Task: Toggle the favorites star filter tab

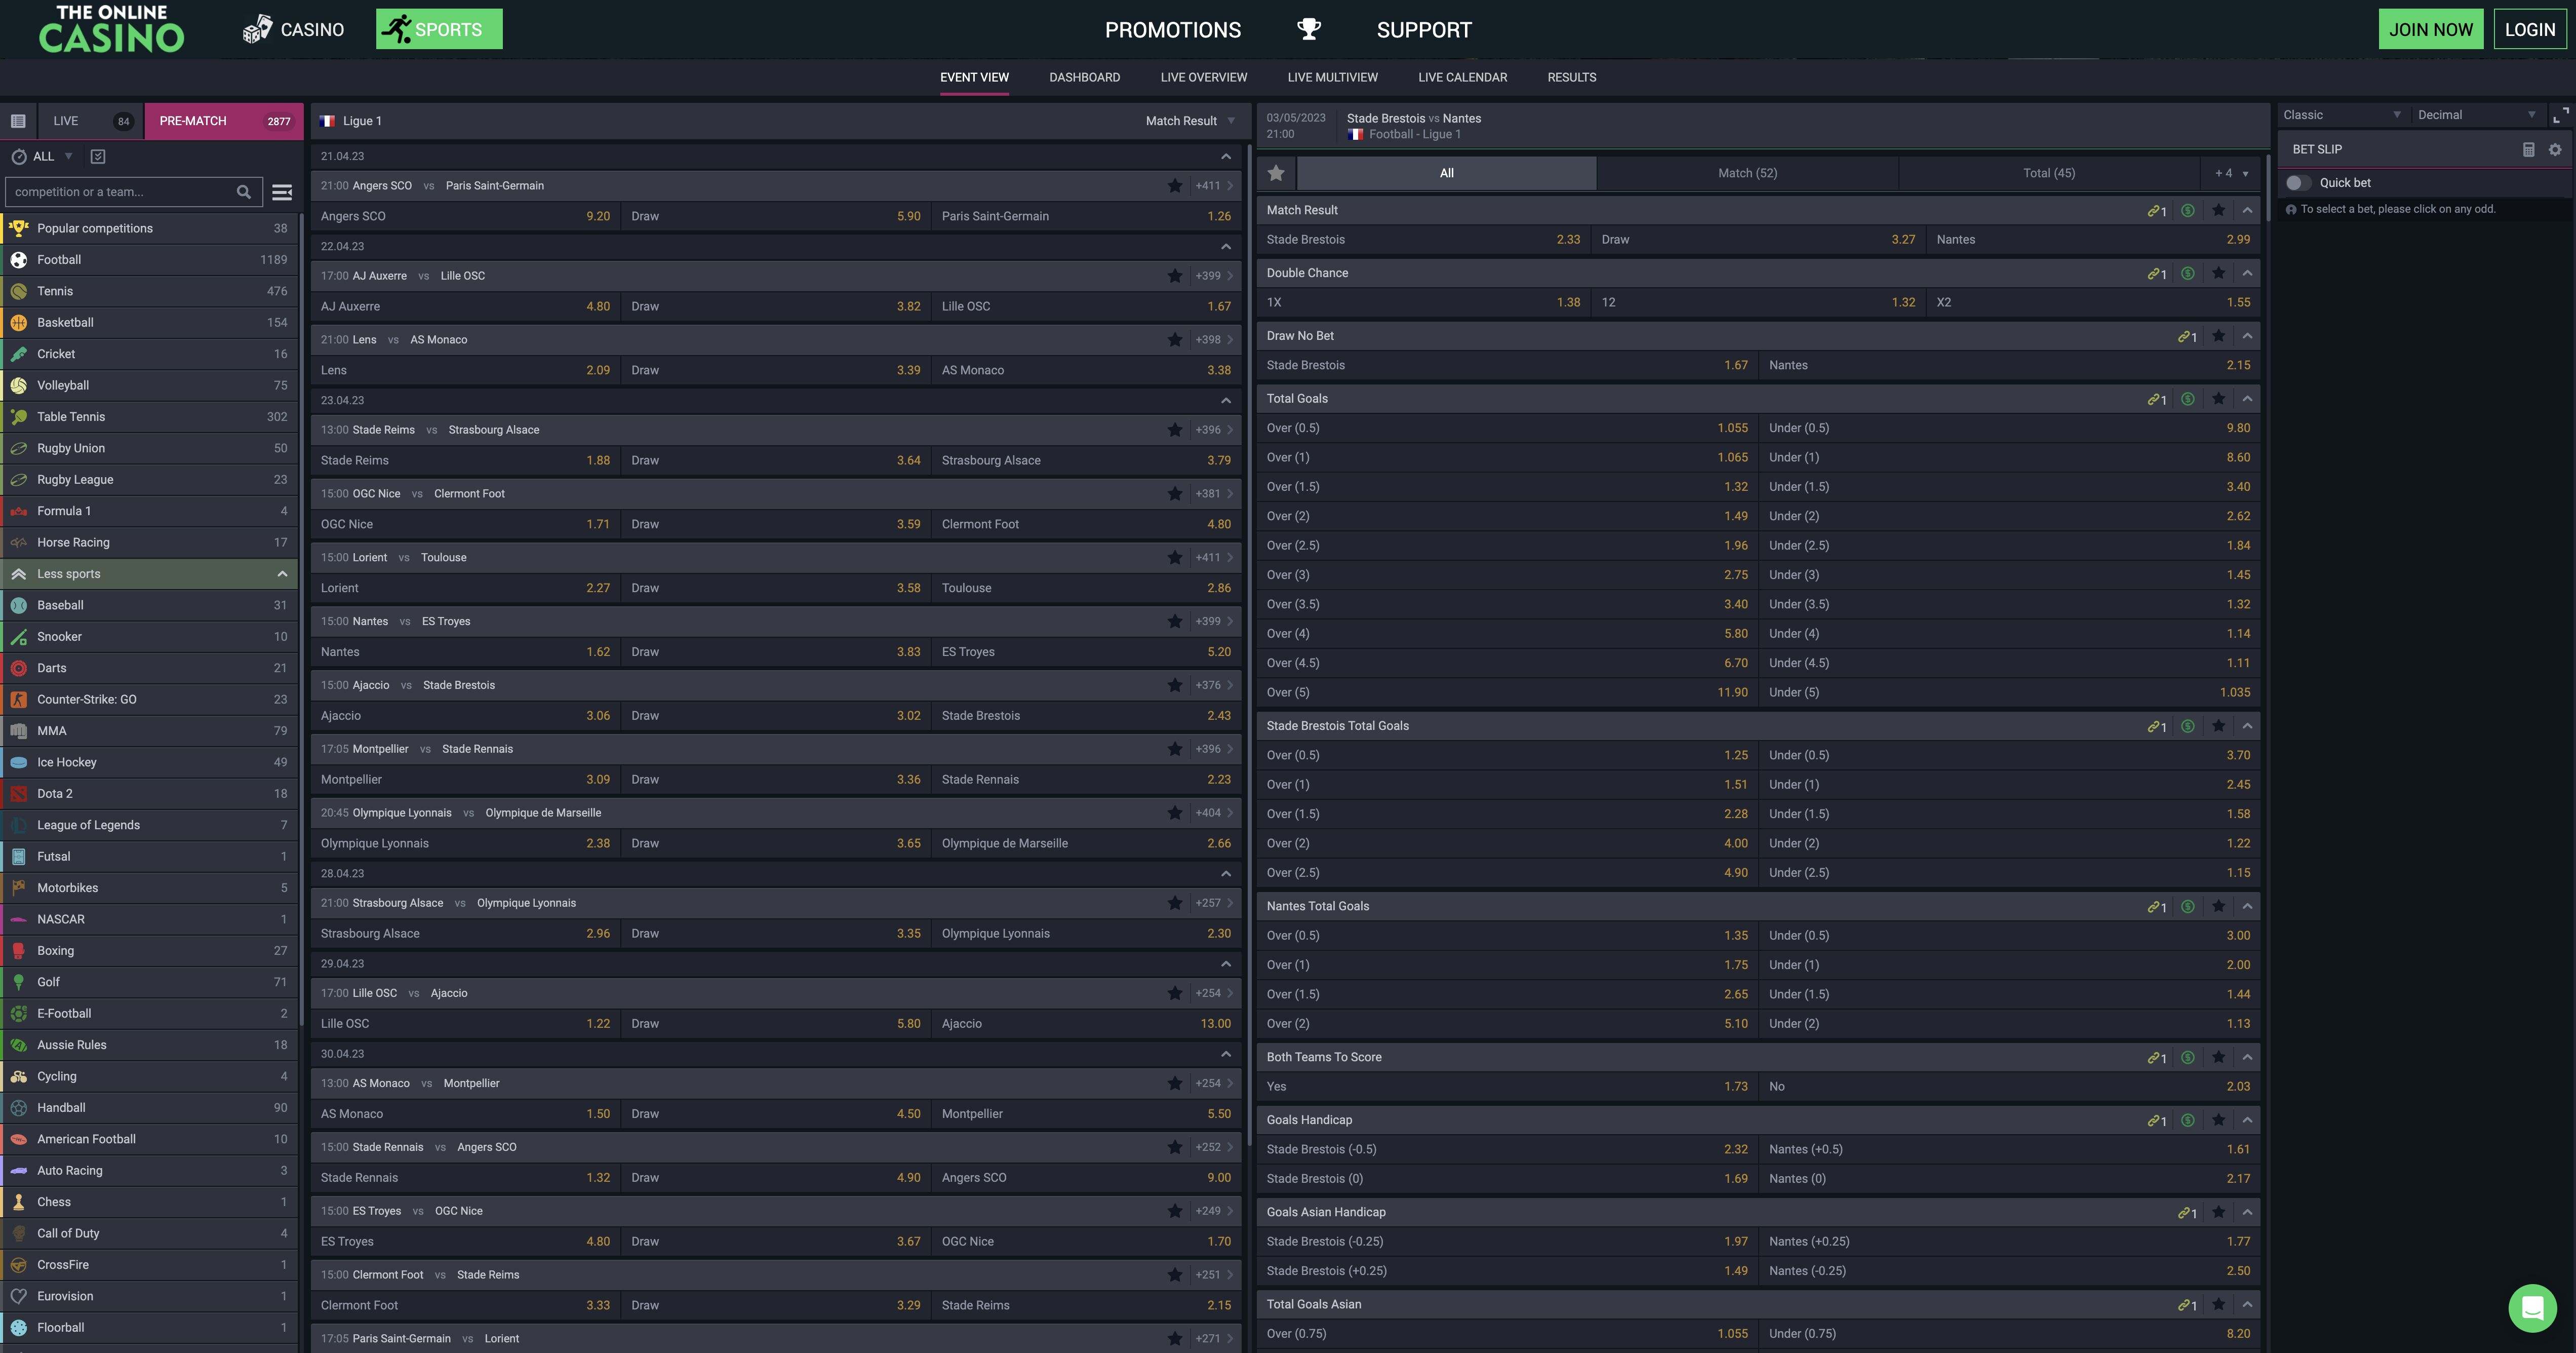Action: click(x=1276, y=173)
